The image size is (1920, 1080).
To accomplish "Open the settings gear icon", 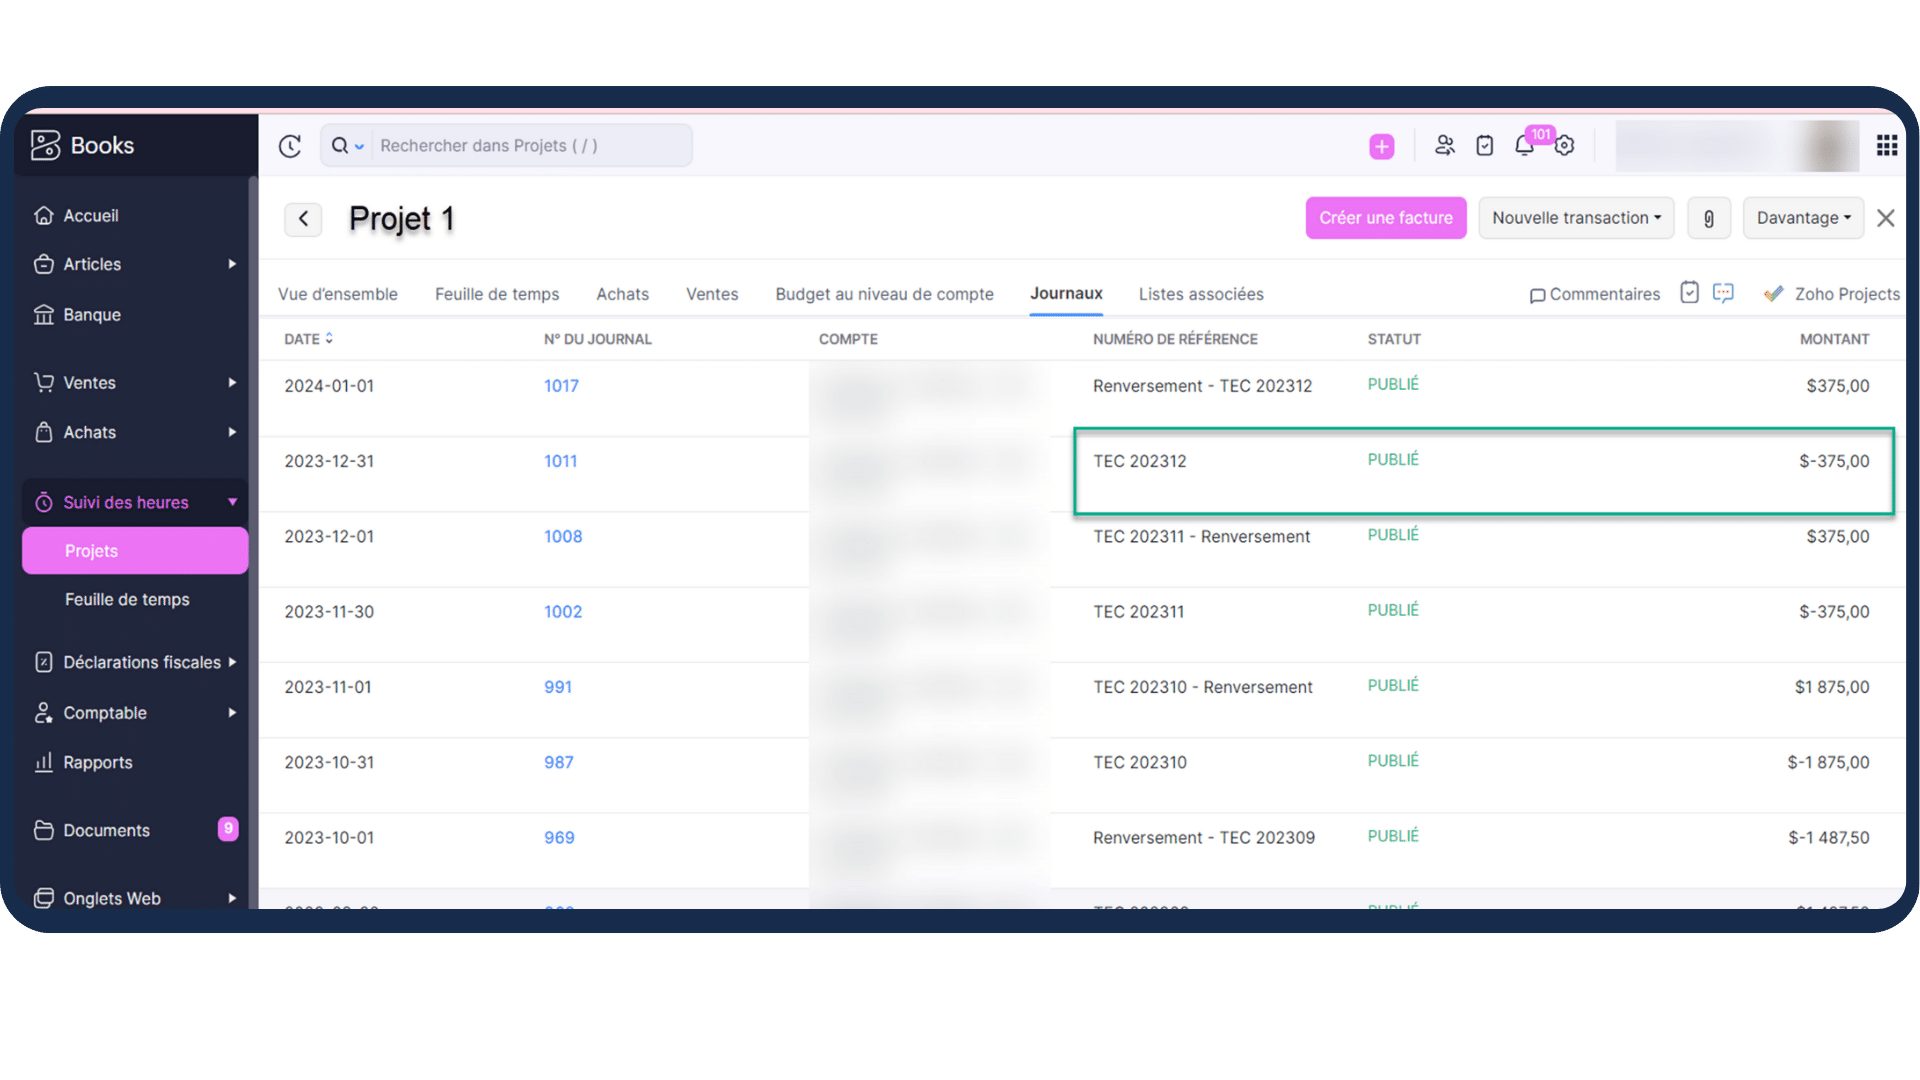I will pos(1565,146).
